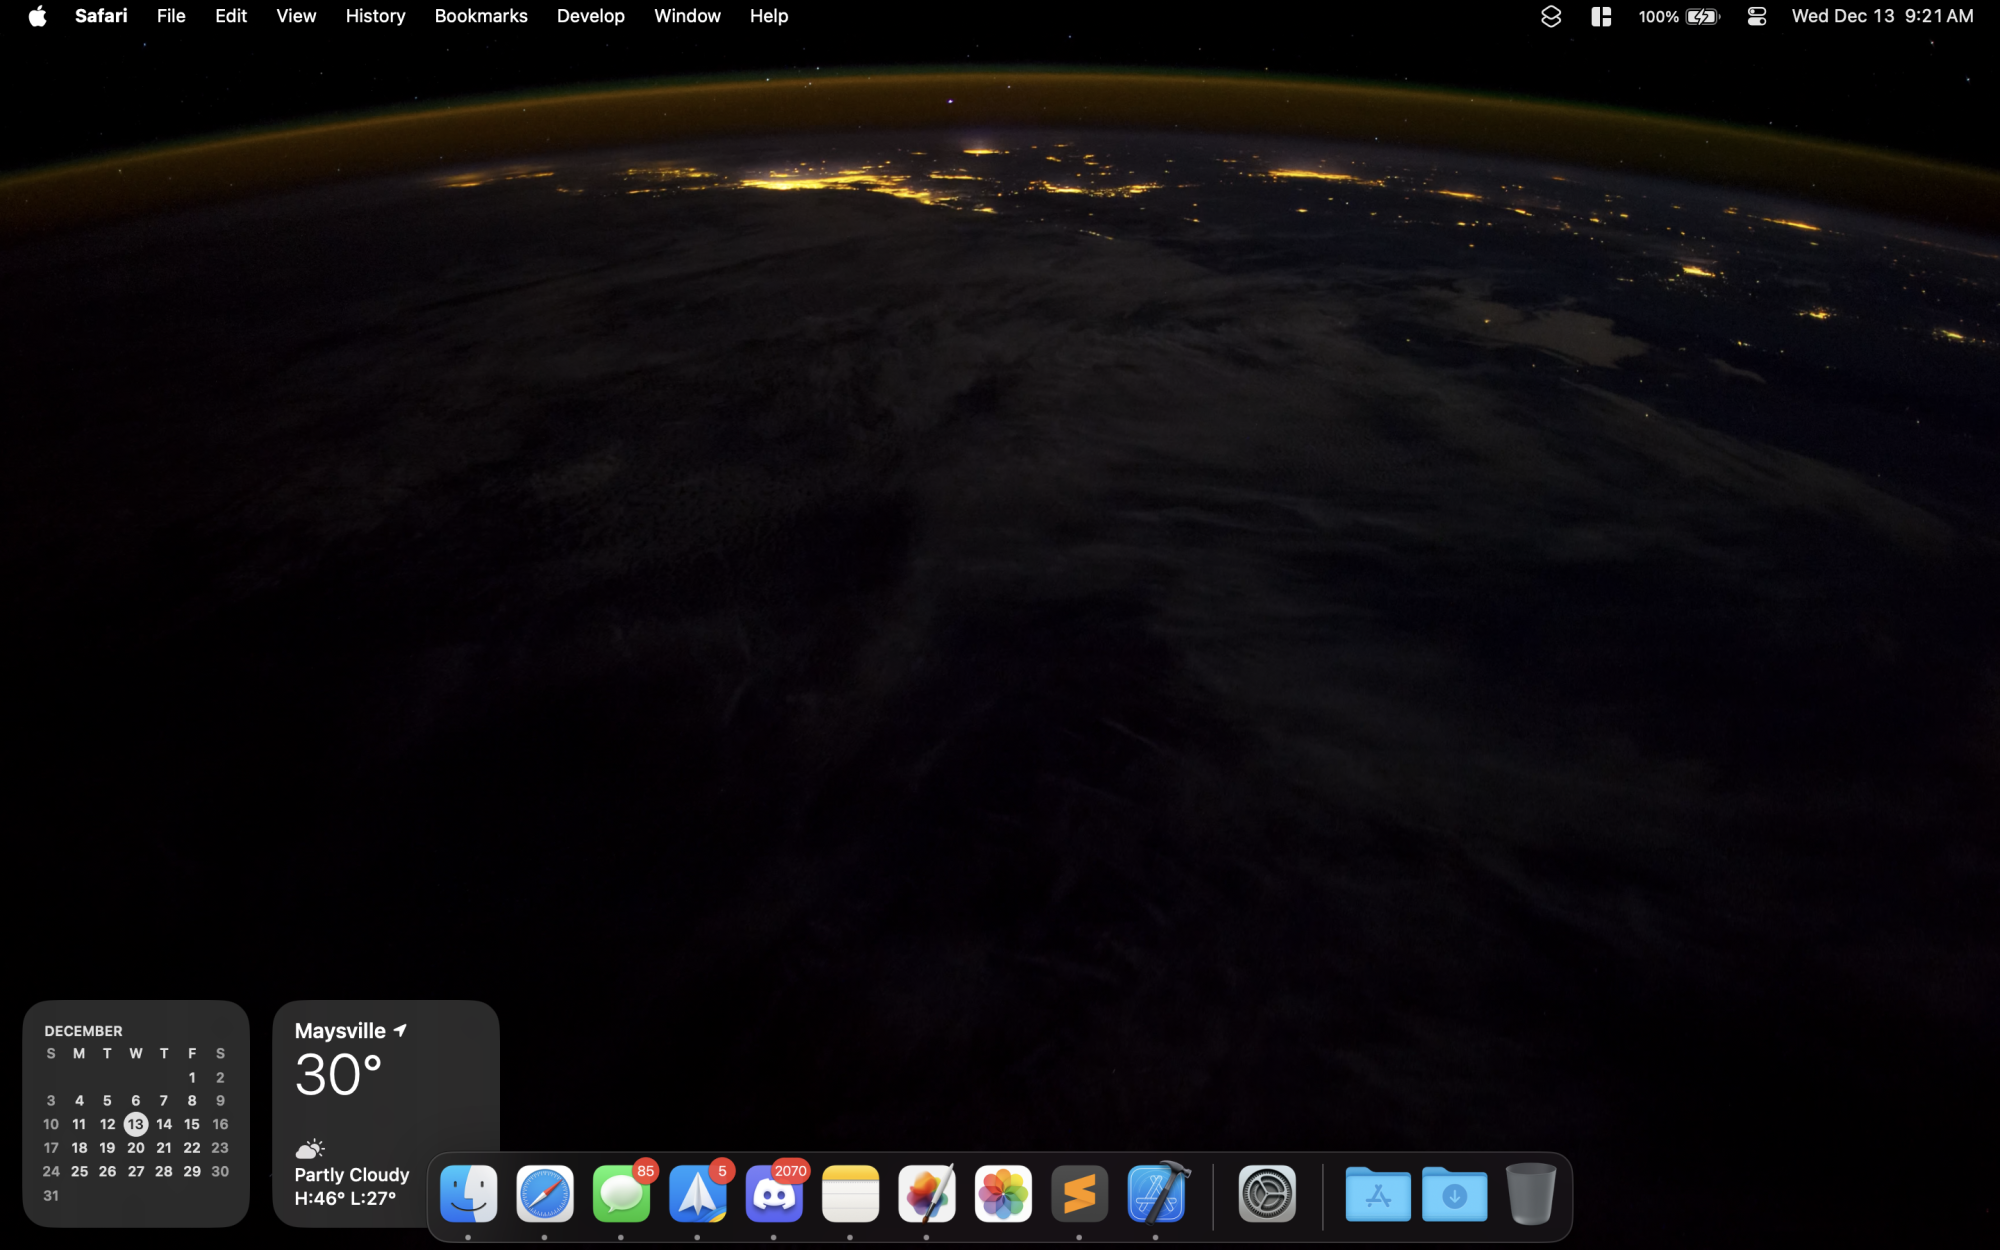Launch Pixelmator Pro from the Dock

pyautogui.click(x=926, y=1194)
